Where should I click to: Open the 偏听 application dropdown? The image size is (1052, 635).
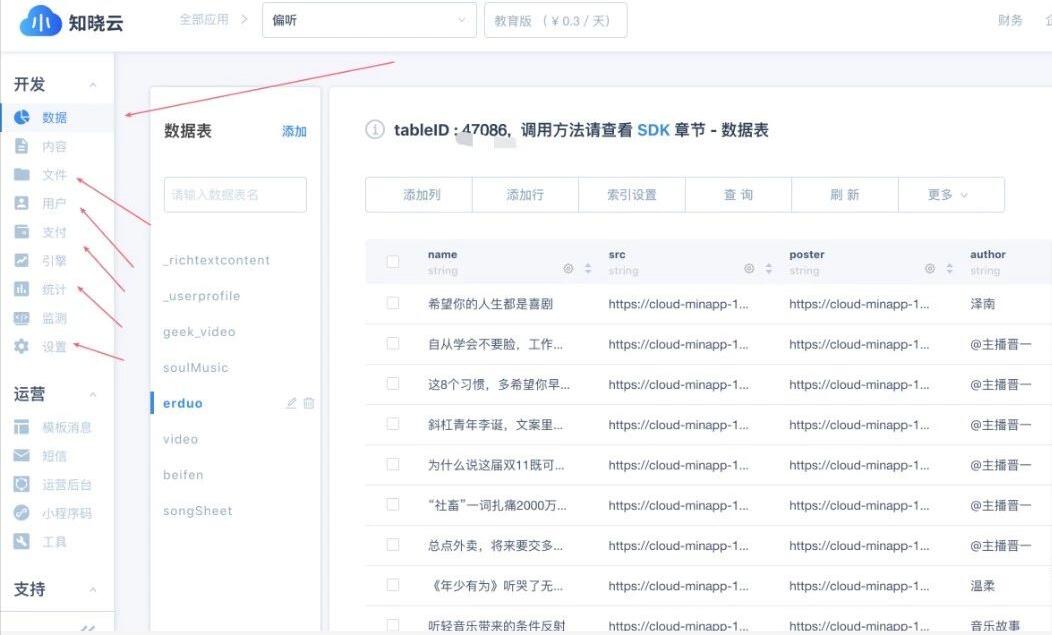coord(369,20)
